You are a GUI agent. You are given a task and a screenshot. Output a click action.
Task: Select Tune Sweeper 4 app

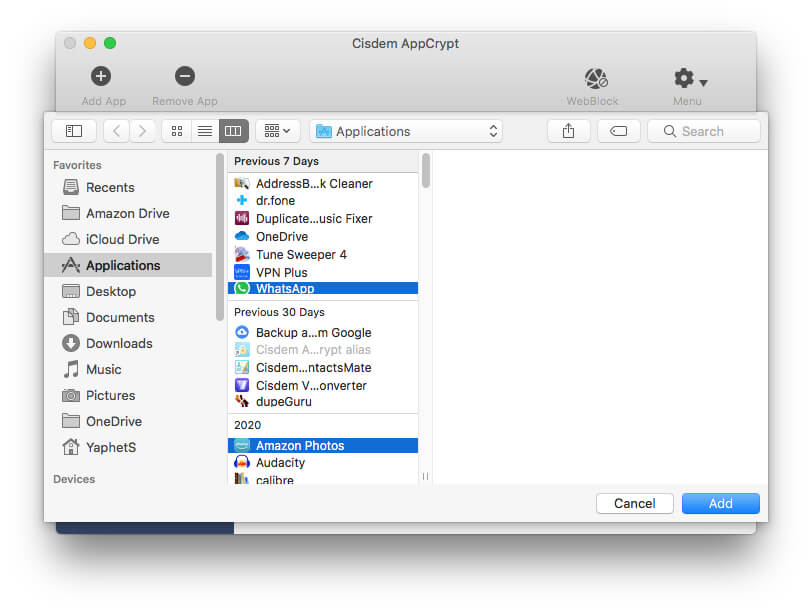(323, 255)
